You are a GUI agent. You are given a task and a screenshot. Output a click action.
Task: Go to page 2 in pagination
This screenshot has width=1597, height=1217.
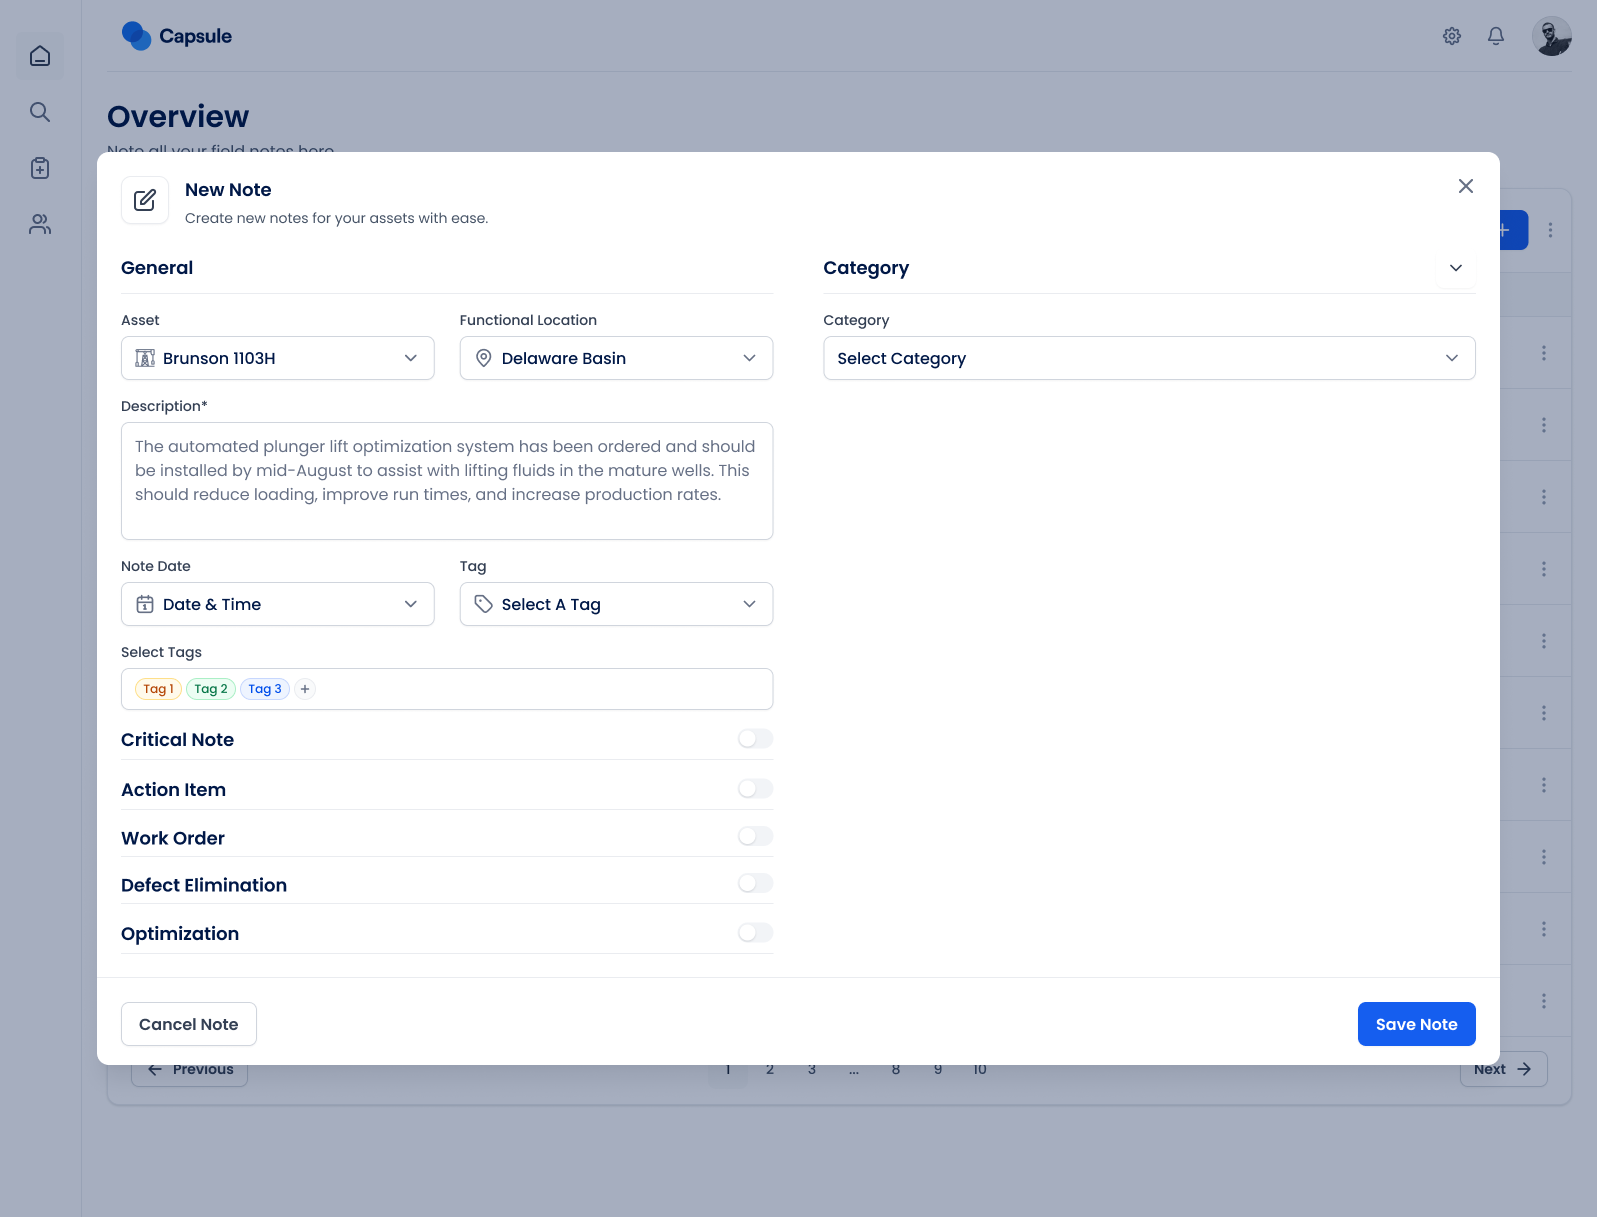(x=770, y=1070)
